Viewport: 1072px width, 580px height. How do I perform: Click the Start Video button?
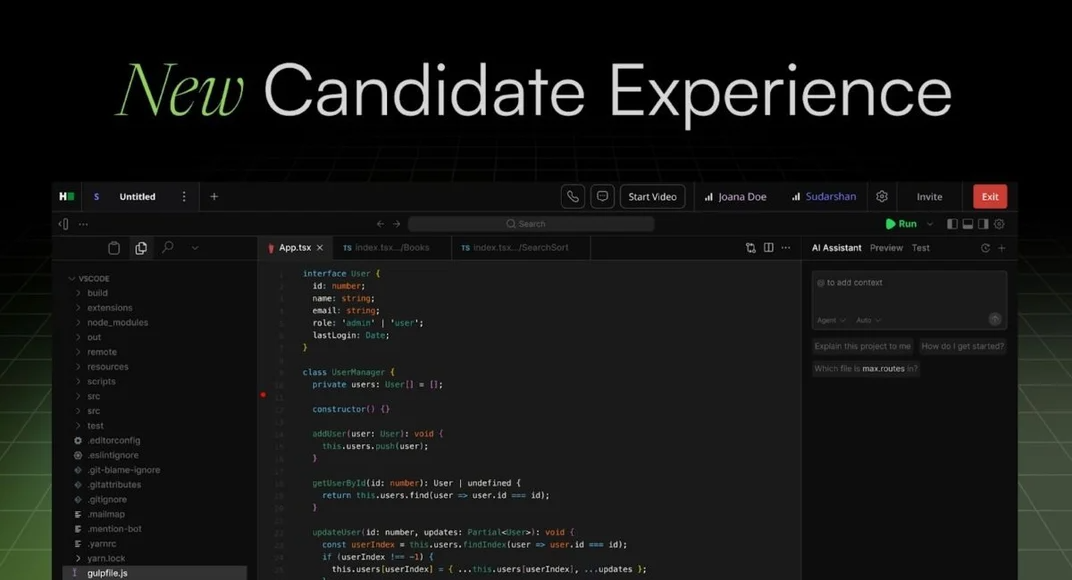point(652,196)
